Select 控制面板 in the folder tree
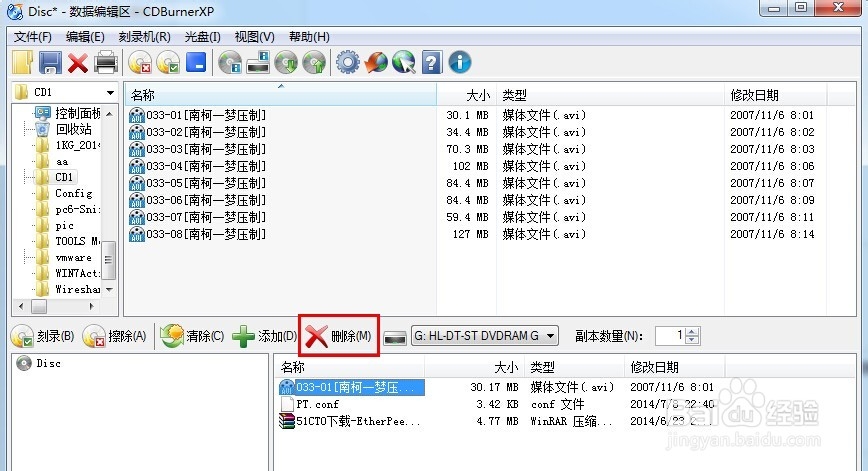Image resolution: width=868 pixels, height=471 pixels. point(78,113)
